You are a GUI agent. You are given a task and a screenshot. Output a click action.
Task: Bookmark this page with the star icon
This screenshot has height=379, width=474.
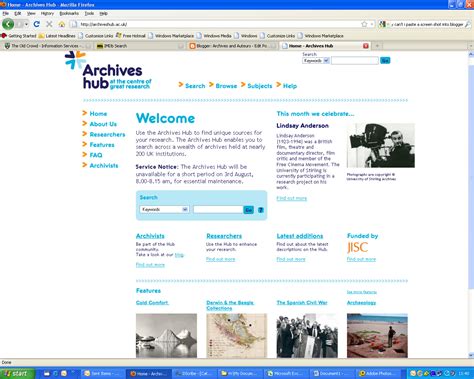[364, 24]
